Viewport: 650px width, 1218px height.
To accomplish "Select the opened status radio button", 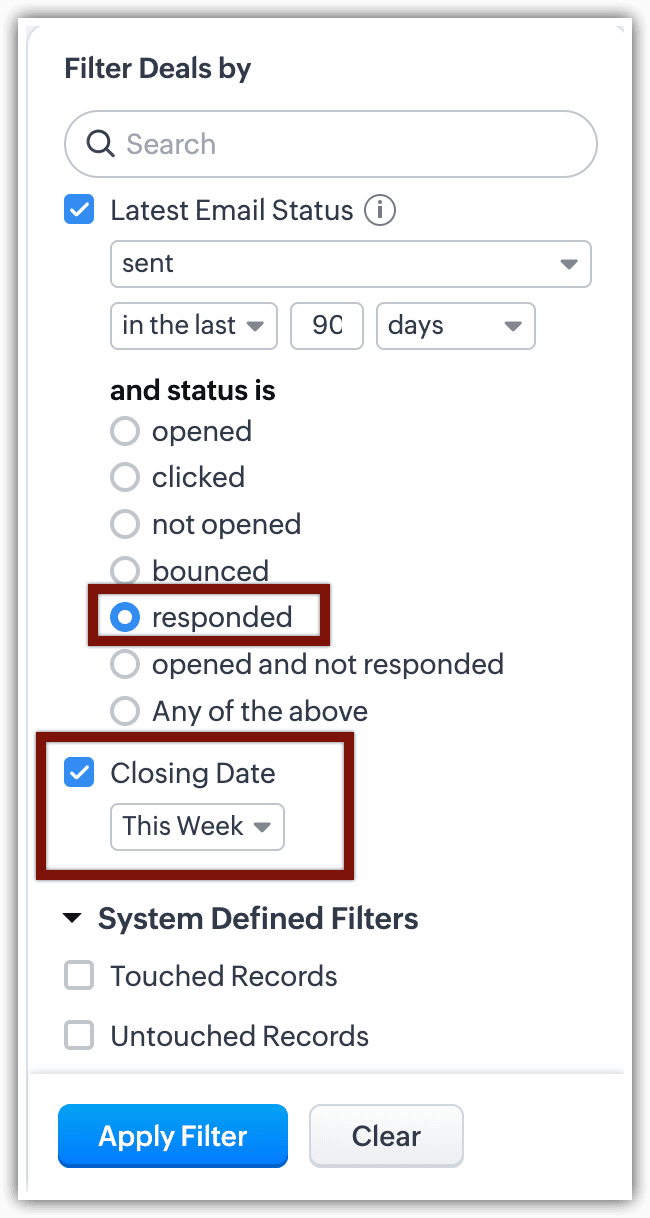I will coord(125,432).
